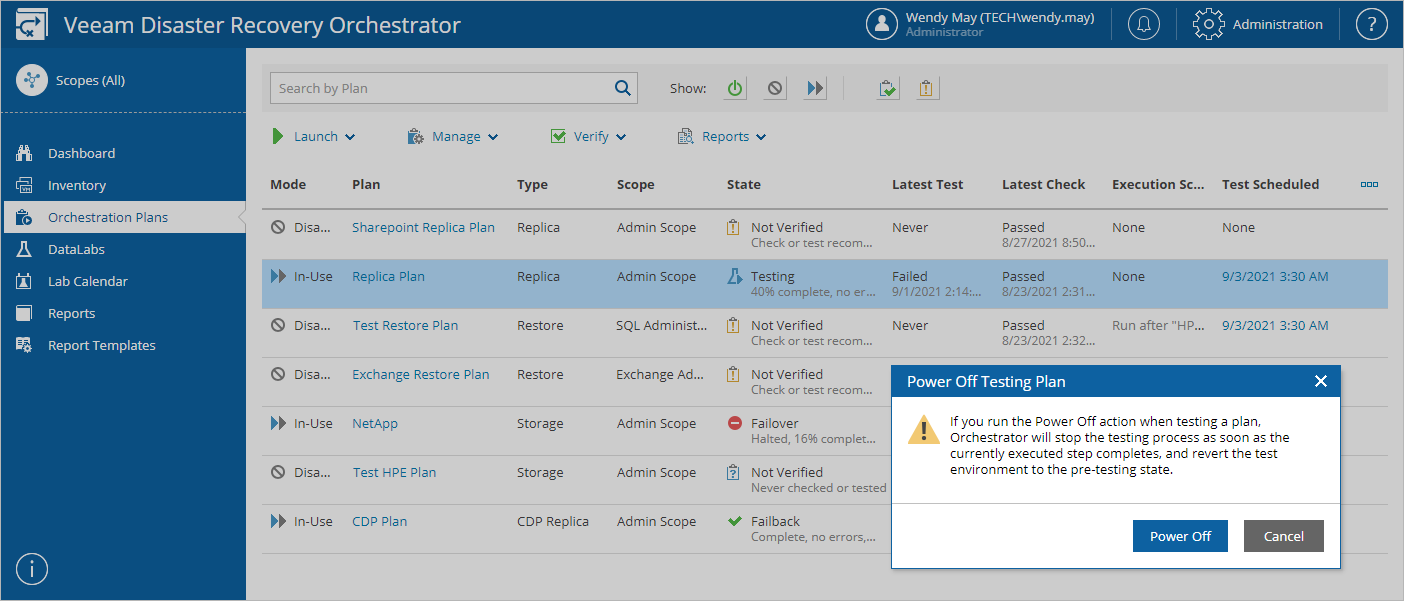Image resolution: width=1404 pixels, height=601 pixels.
Task: Toggle the Show in-use plans filter
Action: click(815, 88)
